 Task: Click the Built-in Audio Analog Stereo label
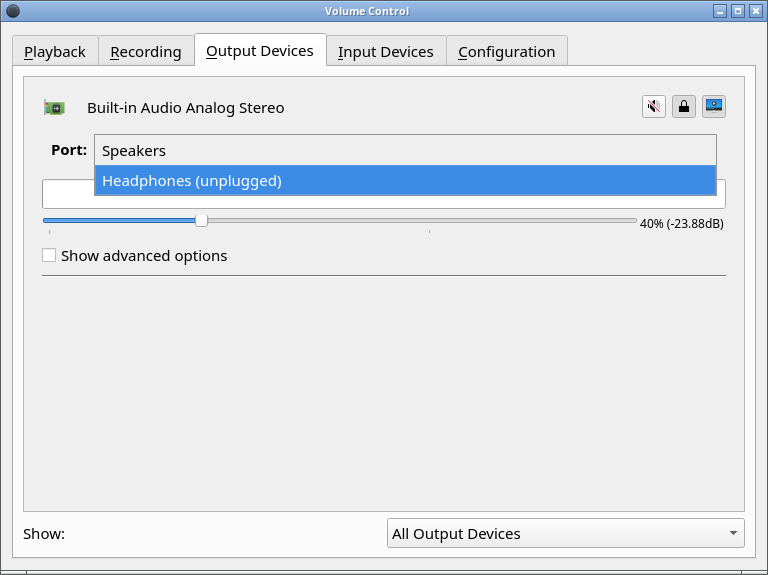coord(185,108)
